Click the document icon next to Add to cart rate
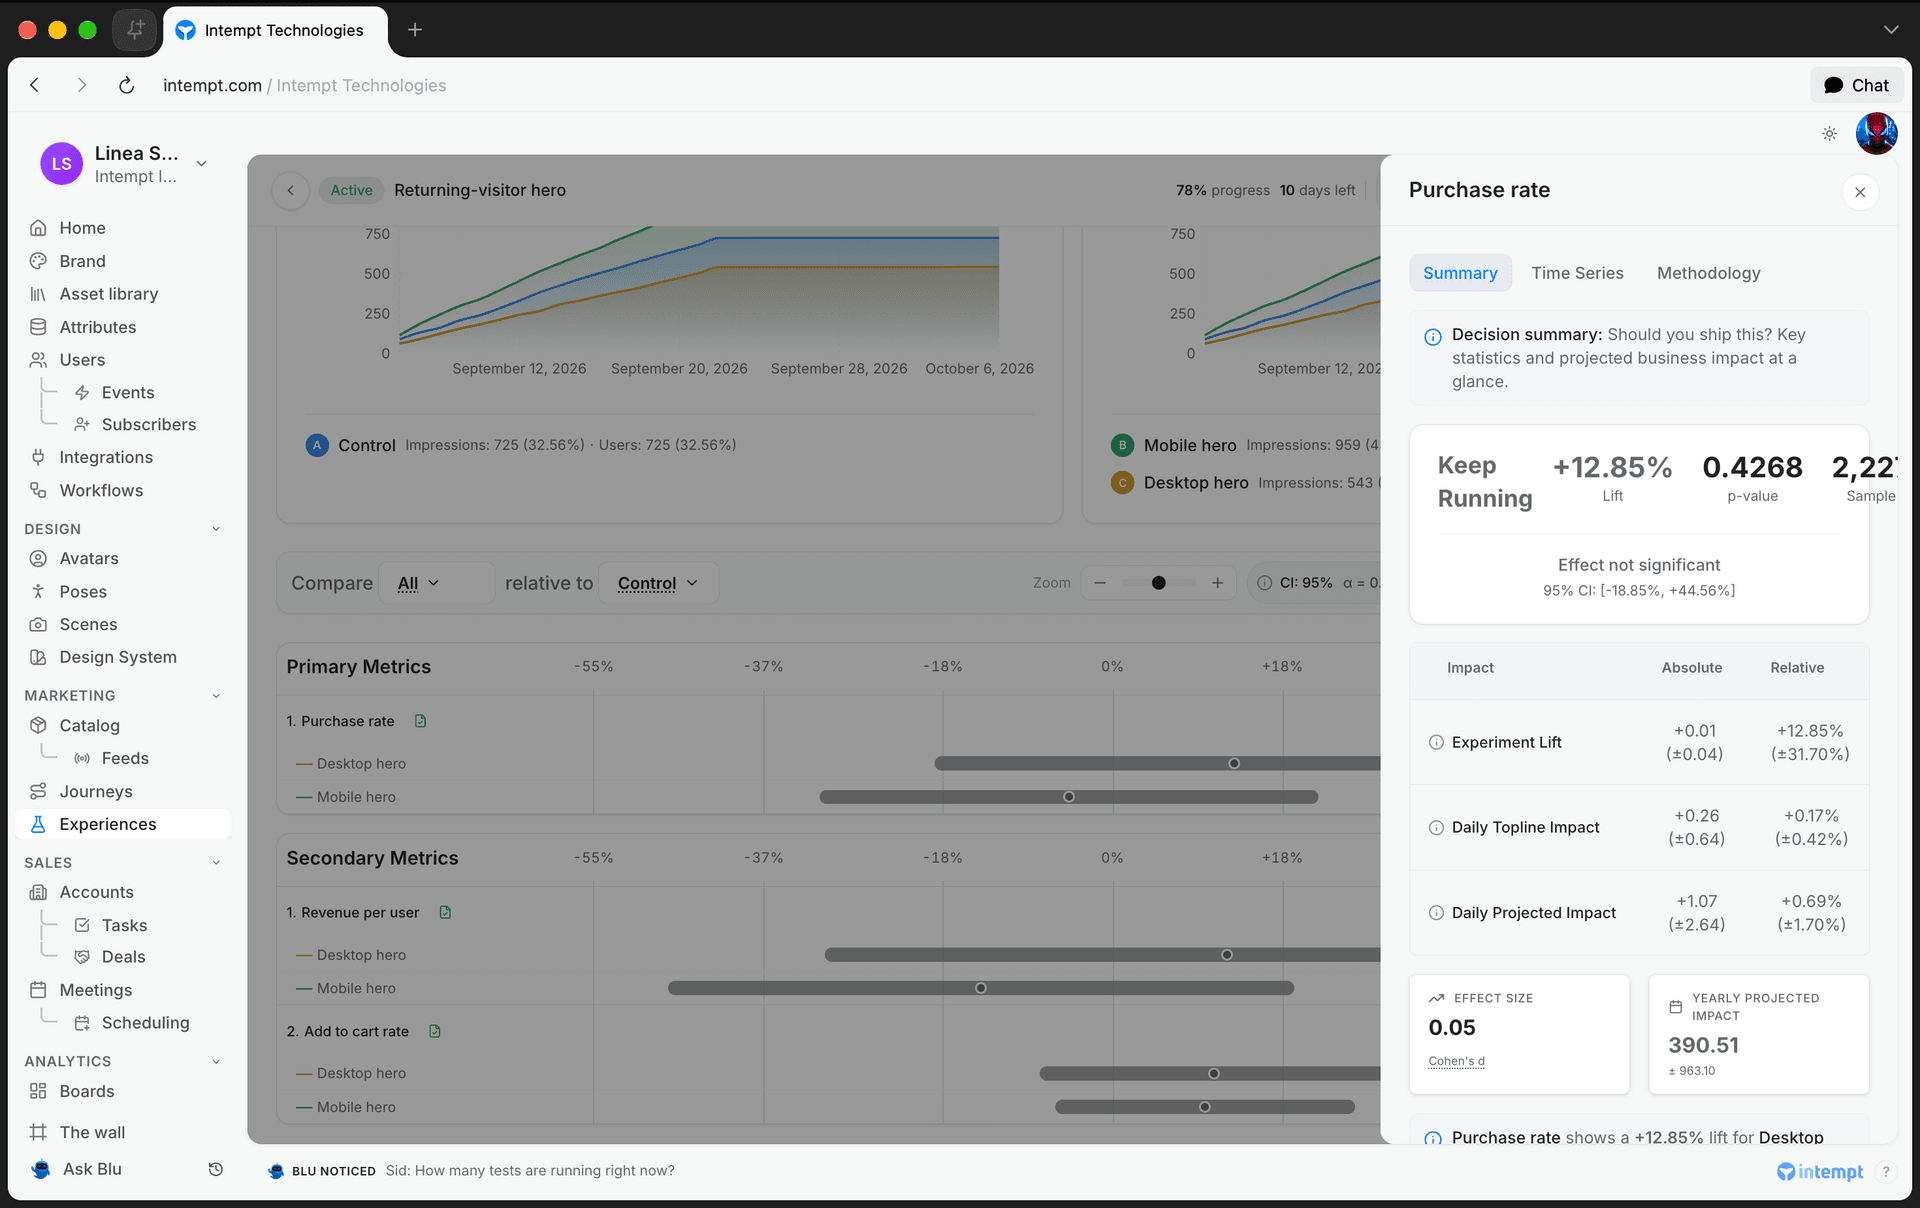This screenshot has width=1920, height=1208. coord(435,1031)
